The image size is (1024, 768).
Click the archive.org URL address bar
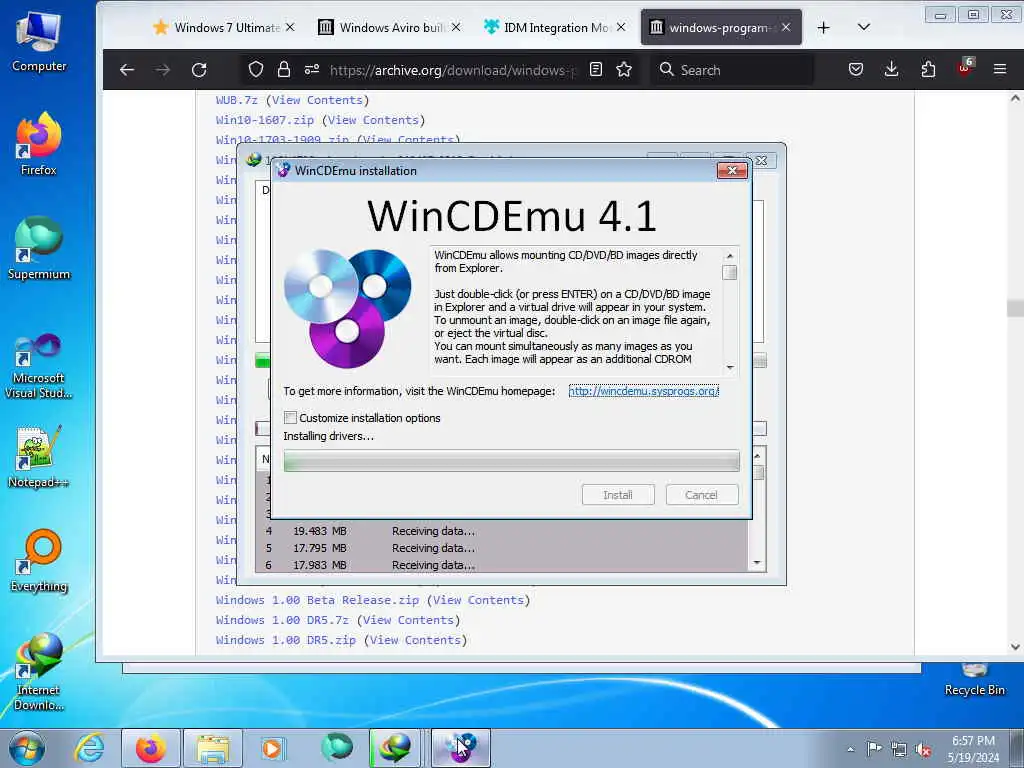(x=452, y=70)
